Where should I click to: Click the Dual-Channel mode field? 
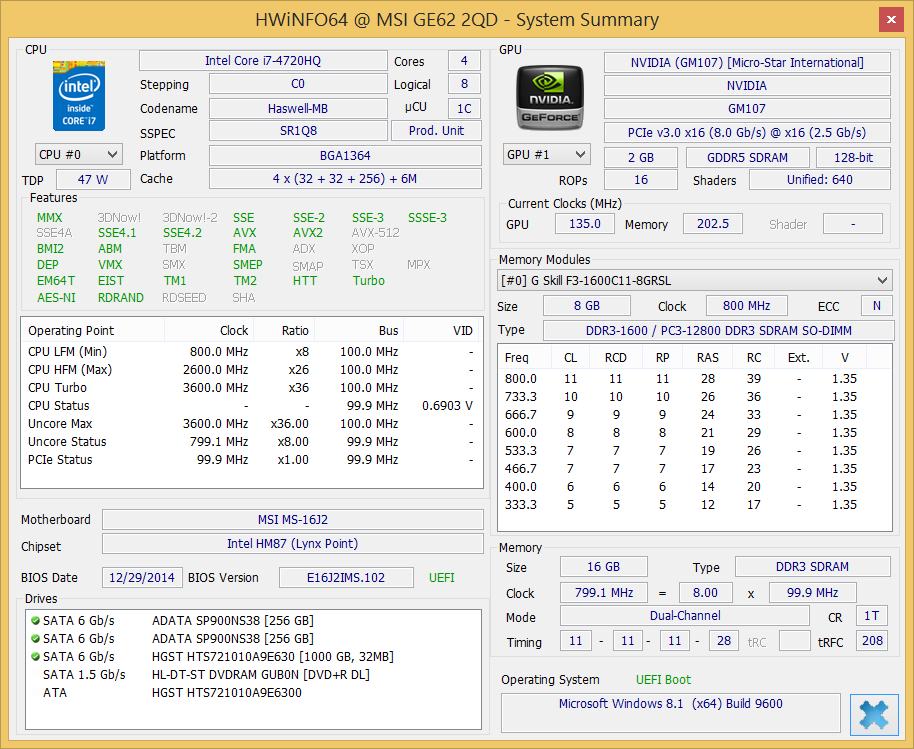click(x=685, y=616)
